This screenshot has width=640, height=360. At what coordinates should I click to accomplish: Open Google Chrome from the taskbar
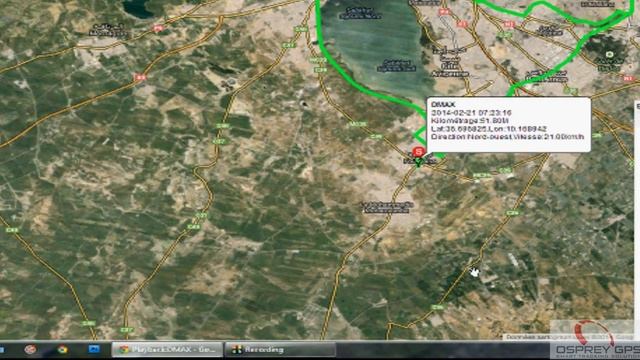(x=62, y=349)
